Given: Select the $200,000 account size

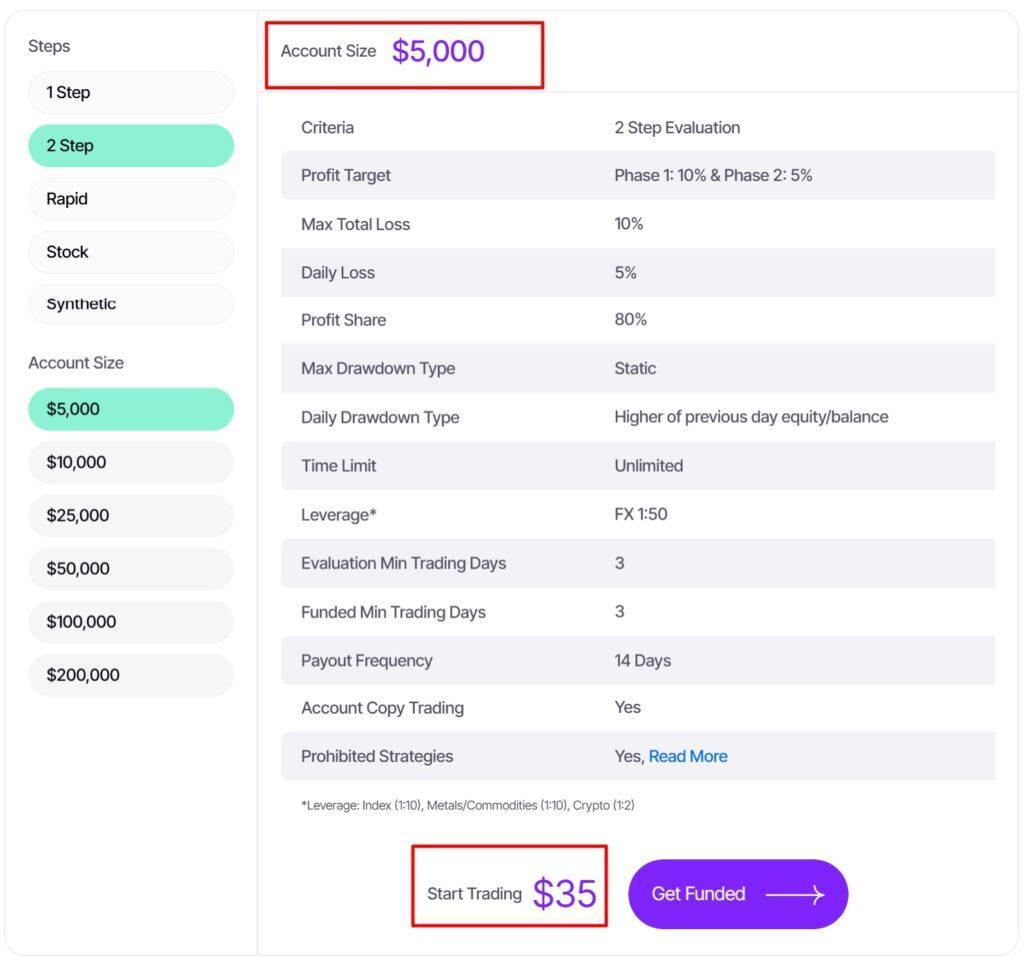Looking at the screenshot, I should click(x=131, y=675).
